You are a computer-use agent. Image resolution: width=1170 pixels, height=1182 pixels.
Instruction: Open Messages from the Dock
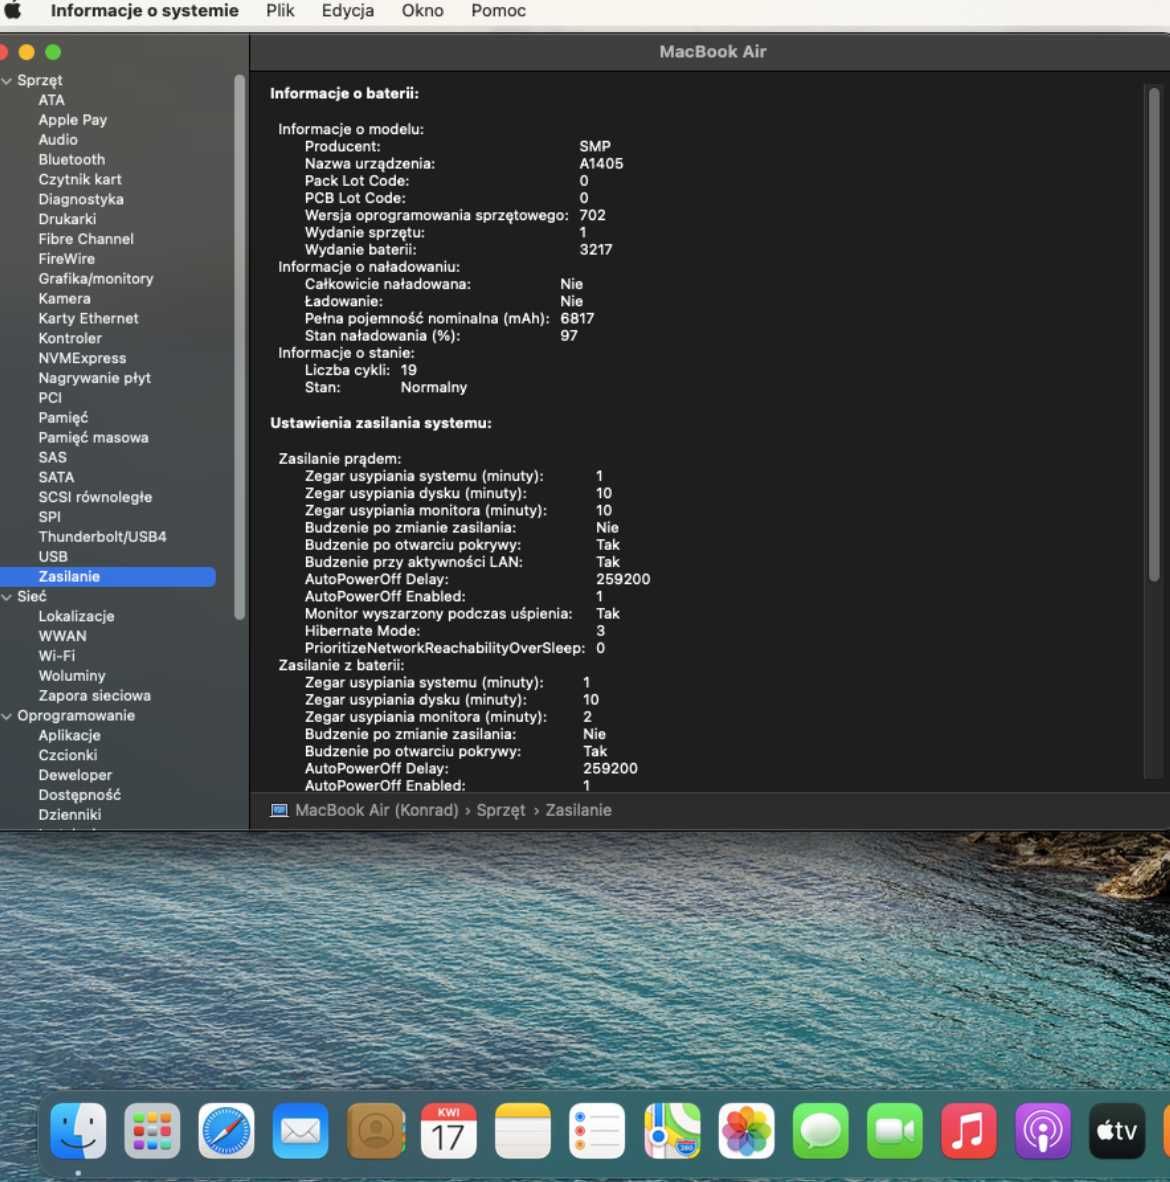820,1131
